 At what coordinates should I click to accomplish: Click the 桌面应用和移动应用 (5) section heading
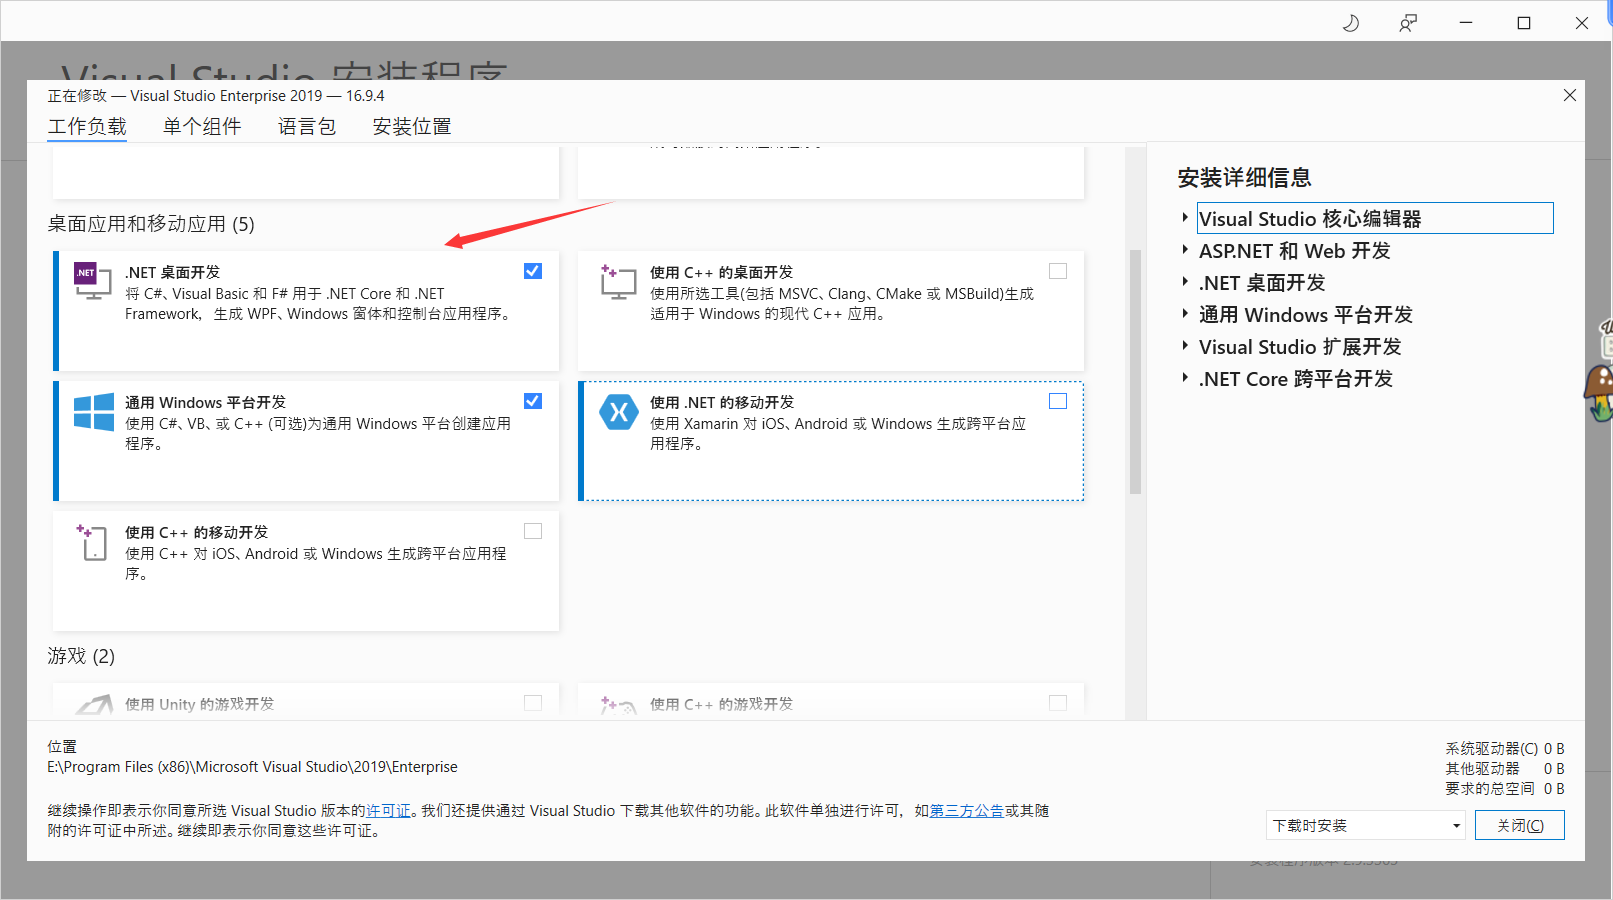coord(151,224)
